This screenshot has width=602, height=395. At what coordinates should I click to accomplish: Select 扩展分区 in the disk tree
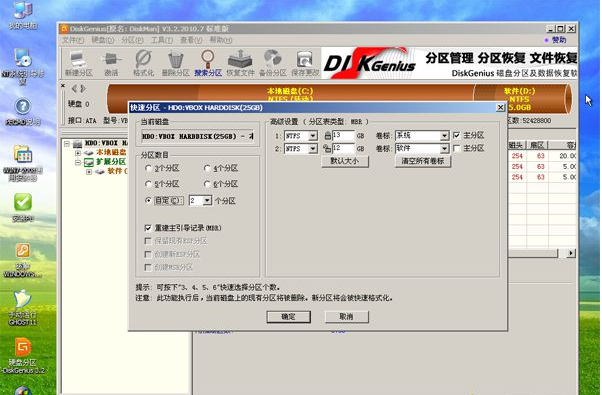tap(111, 162)
